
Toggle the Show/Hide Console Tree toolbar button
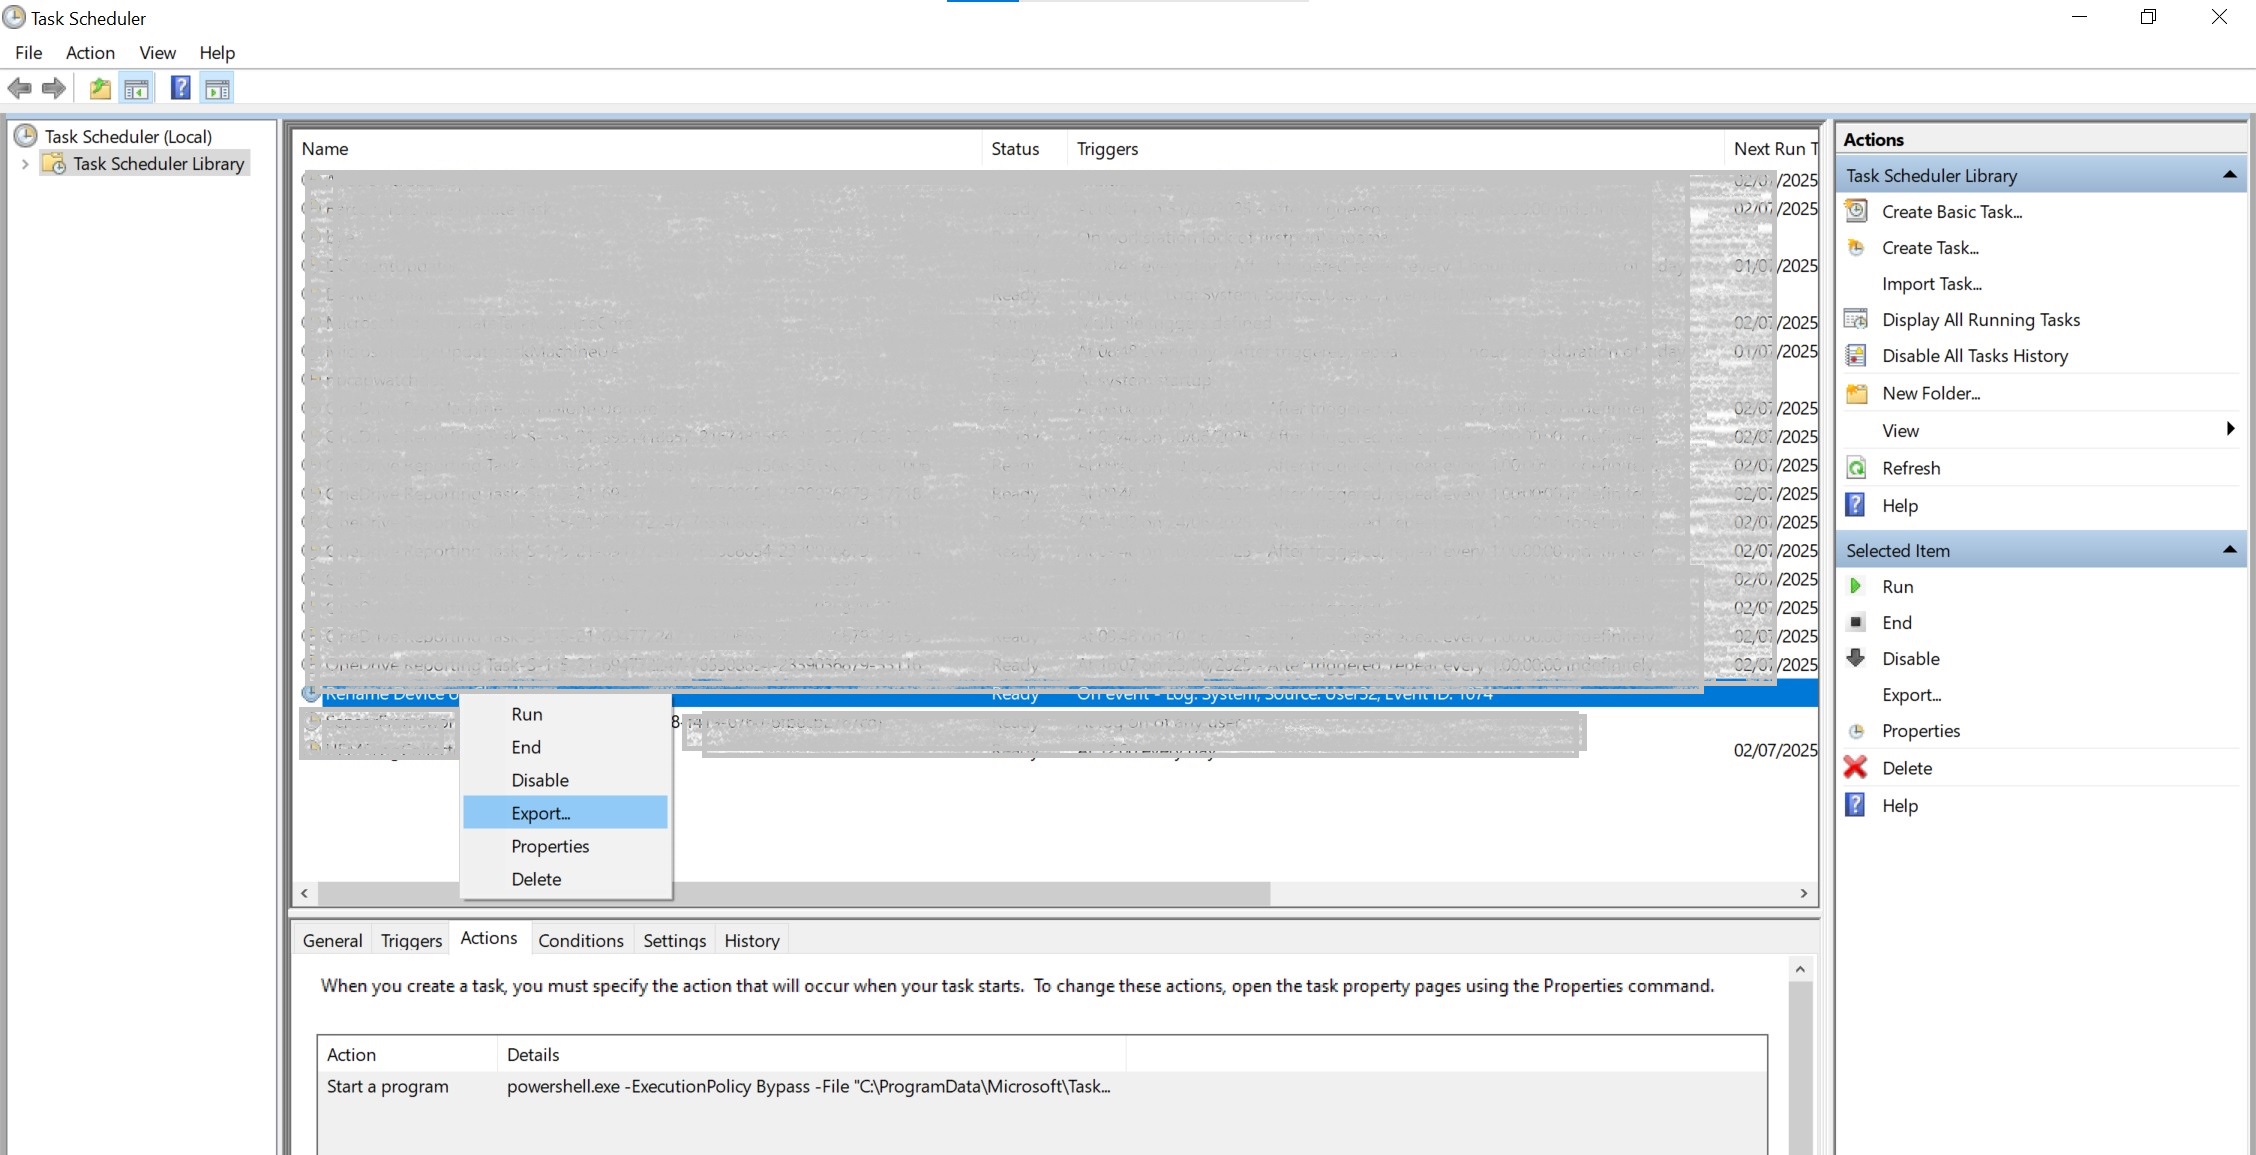(137, 87)
